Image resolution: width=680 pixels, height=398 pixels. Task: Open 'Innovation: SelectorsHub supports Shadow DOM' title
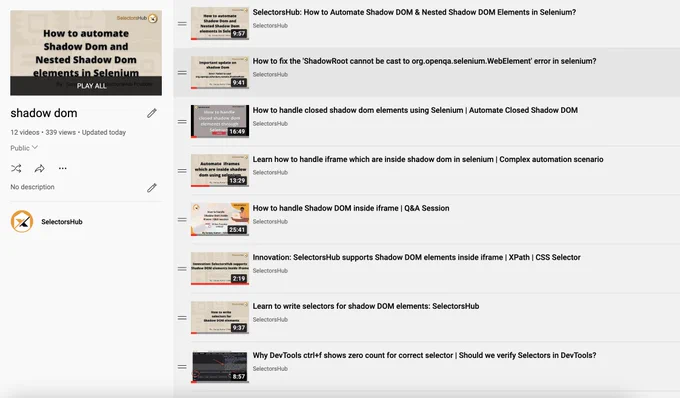tap(416, 257)
